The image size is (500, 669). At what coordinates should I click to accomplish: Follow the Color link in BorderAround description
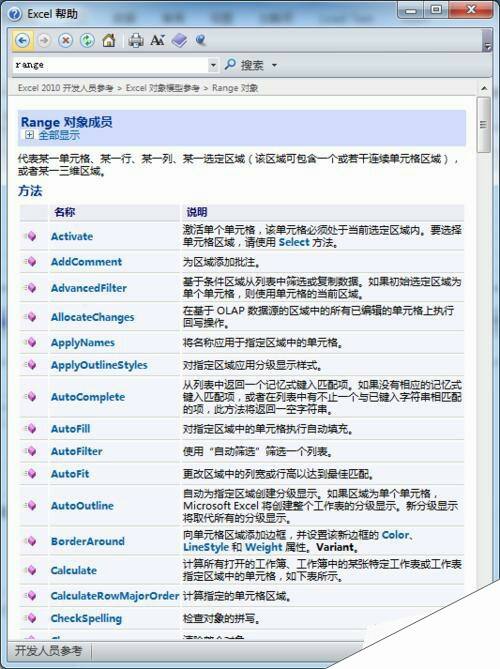point(395,535)
